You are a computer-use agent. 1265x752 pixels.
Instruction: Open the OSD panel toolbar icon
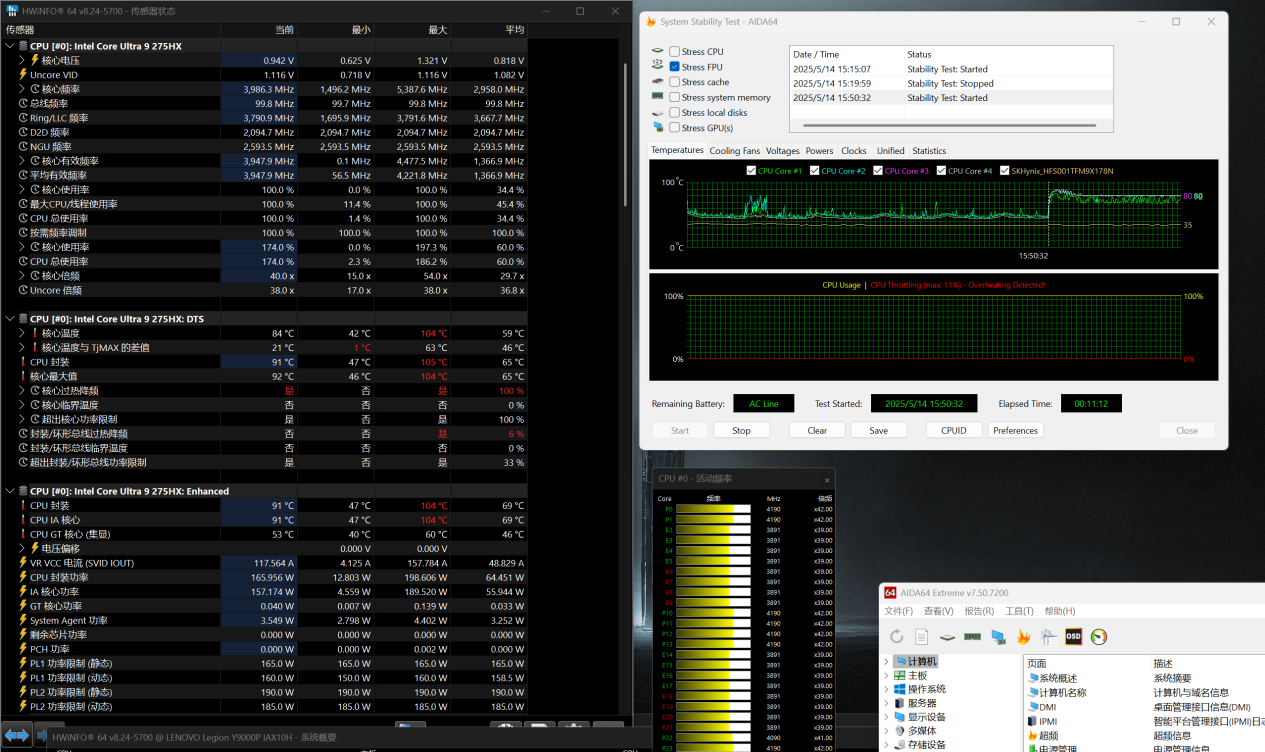tap(1073, 637)
